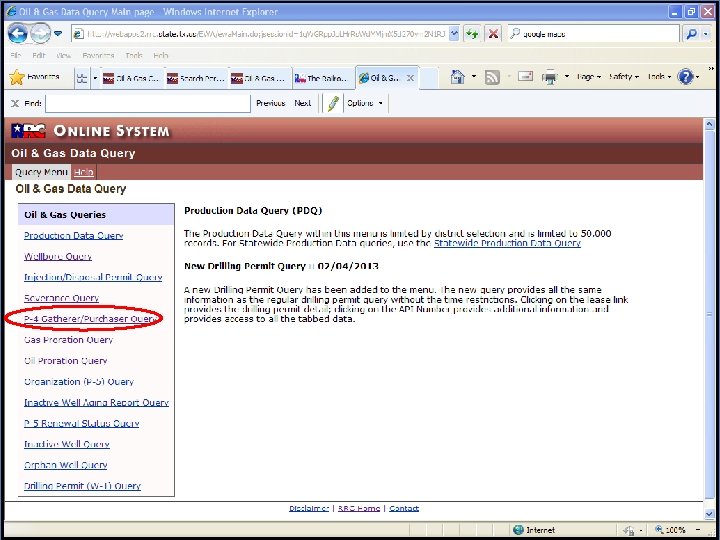Click the page's vertical scrollbar down arrow

pos(709,513)
